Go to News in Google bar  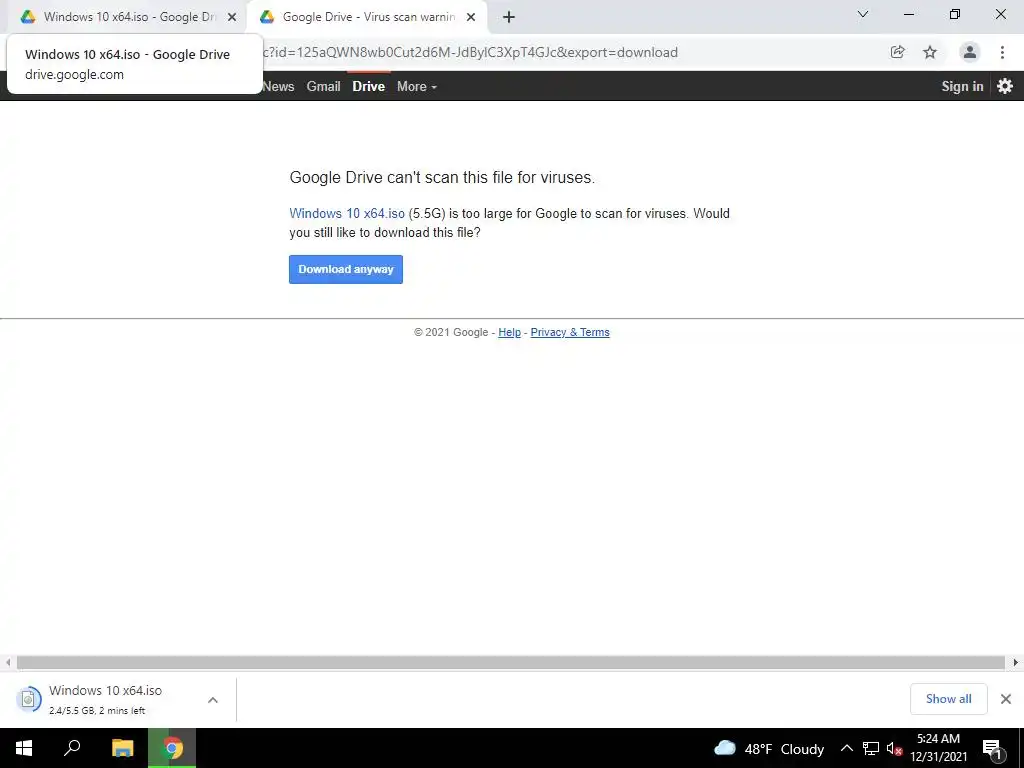pos(278,86)
